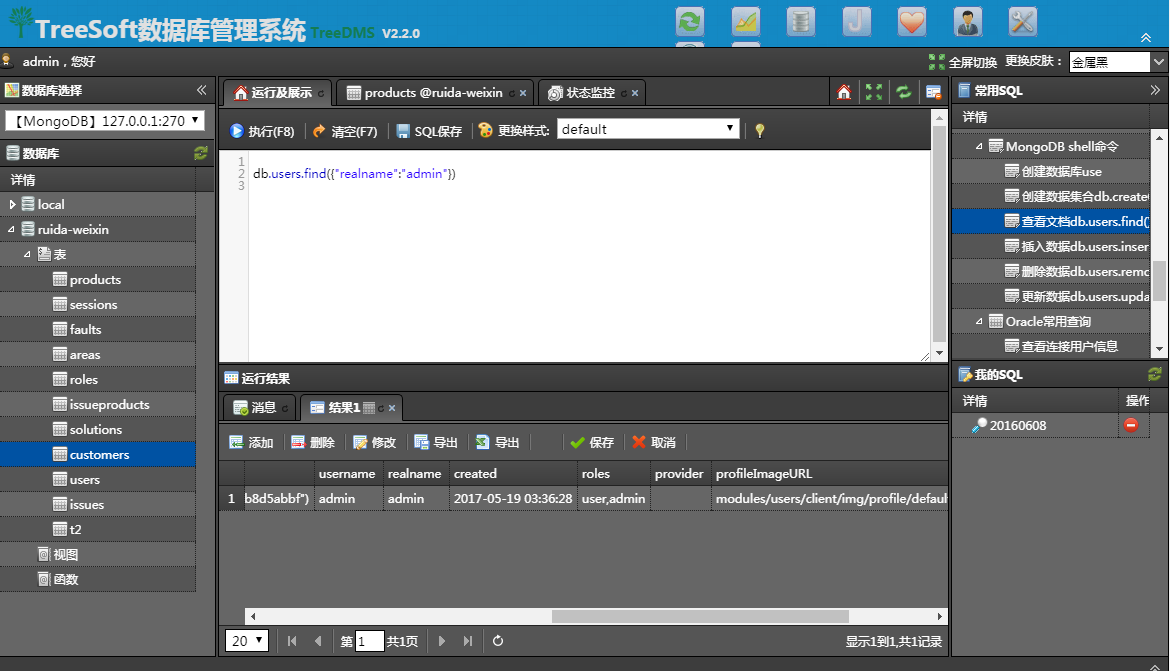1170x671 pixels.
Task: Collapse the MongoDB shell命令 node
Action: coord(979,146)
